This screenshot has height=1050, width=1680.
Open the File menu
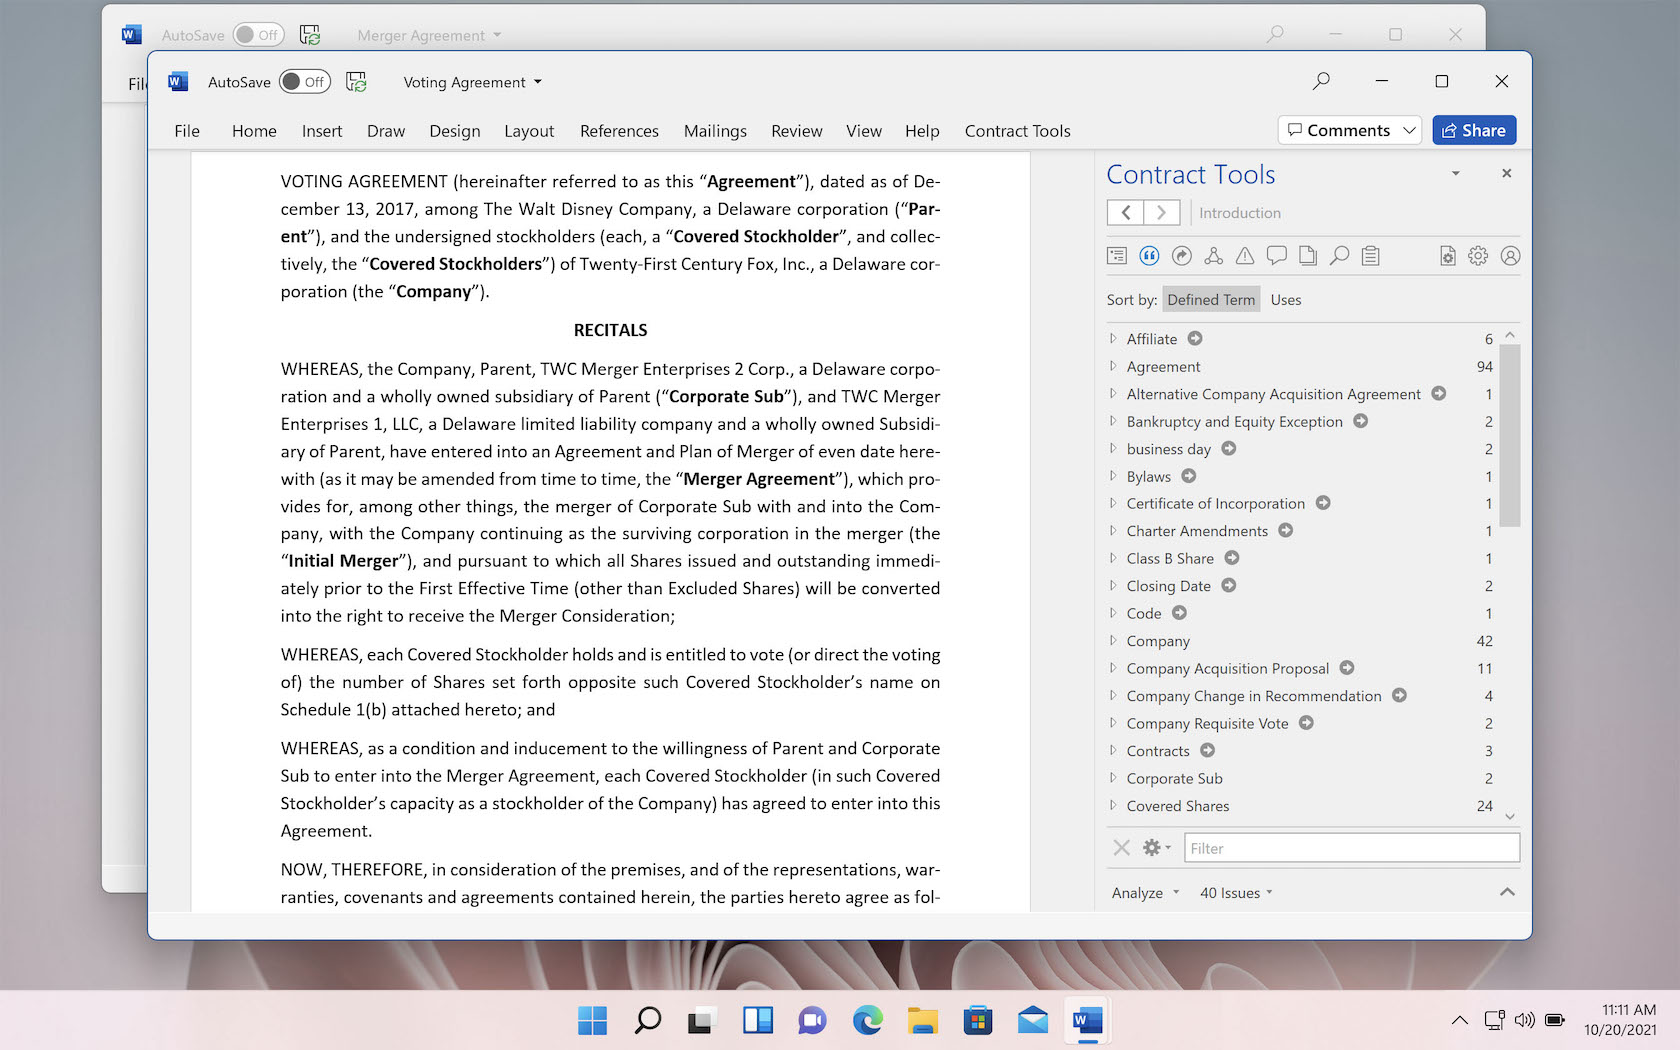click(x=187, y=131)
